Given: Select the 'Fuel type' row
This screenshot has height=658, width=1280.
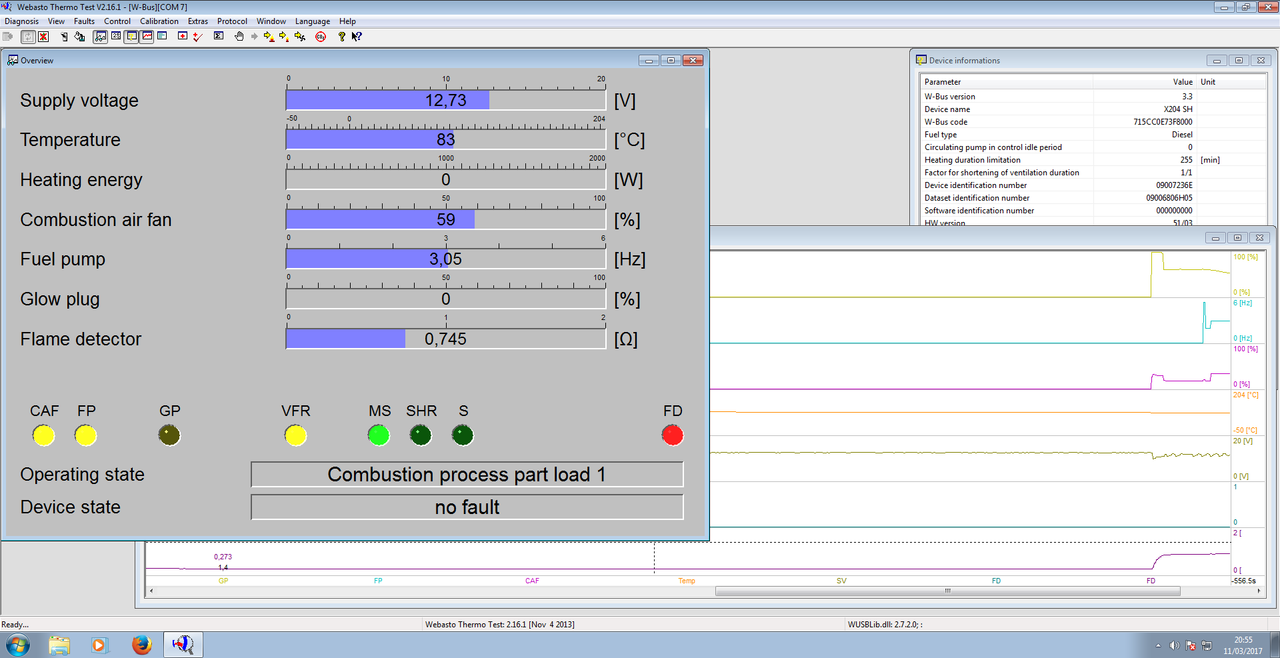Looking at the screenshot, I should 1094,134.
